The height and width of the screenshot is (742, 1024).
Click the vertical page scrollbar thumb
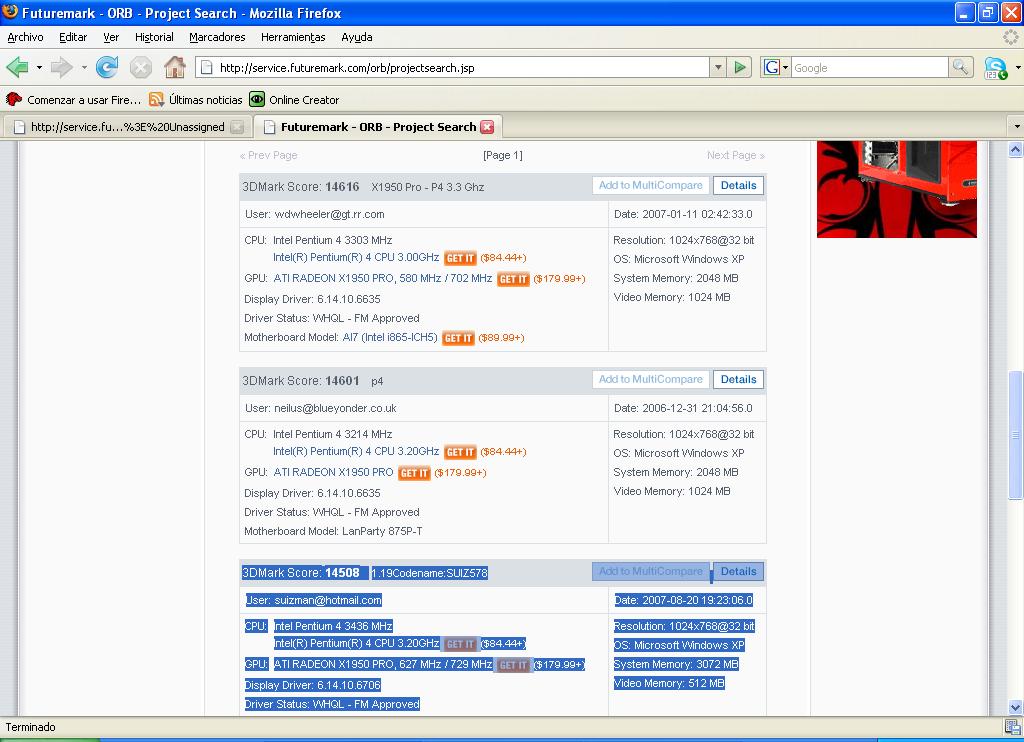coord(1015,435)
